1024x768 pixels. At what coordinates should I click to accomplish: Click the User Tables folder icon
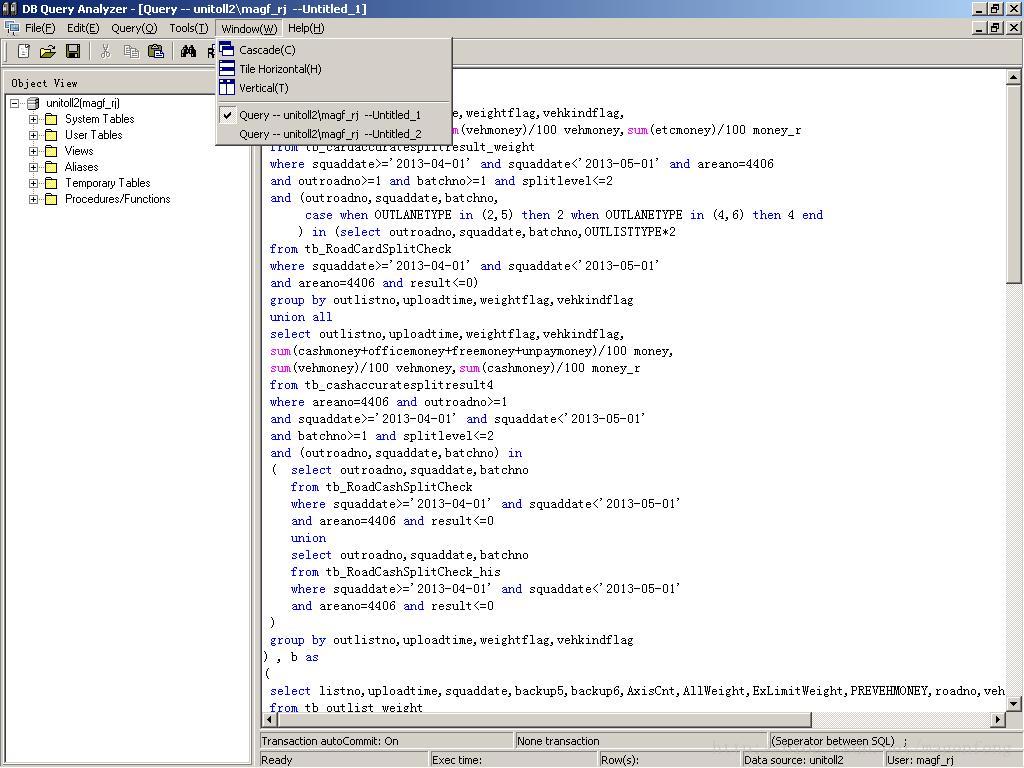pos(51,135)
